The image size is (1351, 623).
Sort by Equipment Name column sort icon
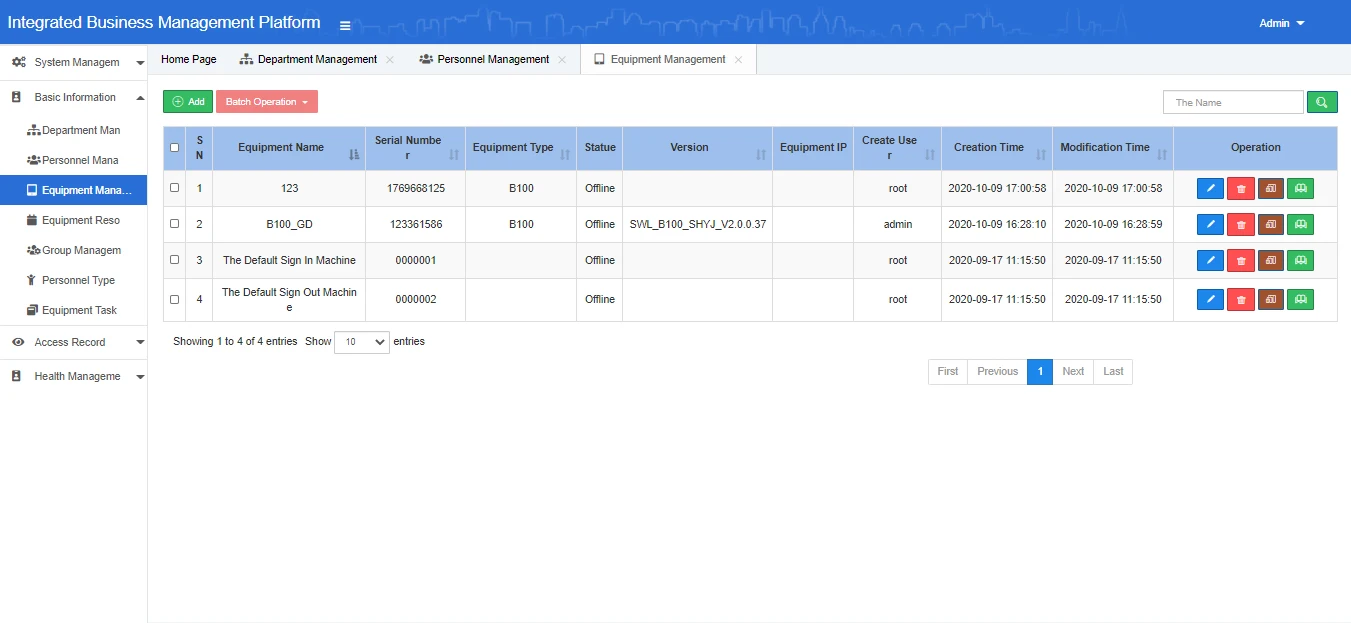point(354,155)
